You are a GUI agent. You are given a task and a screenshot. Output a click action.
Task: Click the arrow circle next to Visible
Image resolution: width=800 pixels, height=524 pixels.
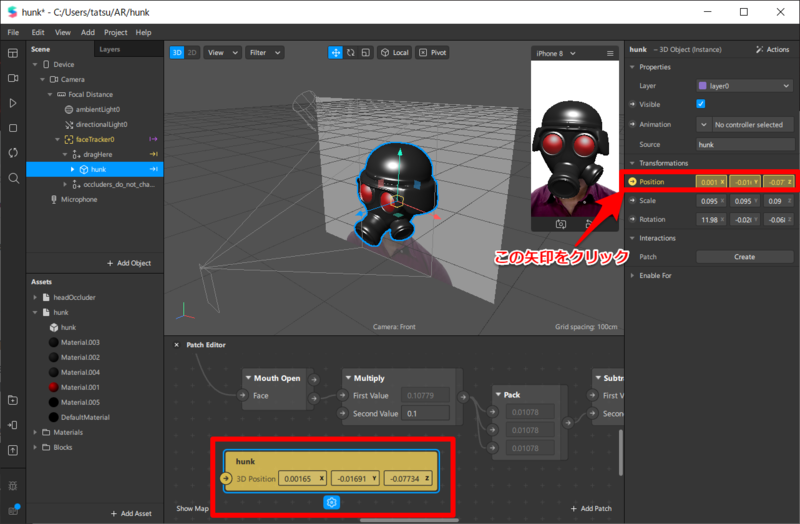coord(632,104)
